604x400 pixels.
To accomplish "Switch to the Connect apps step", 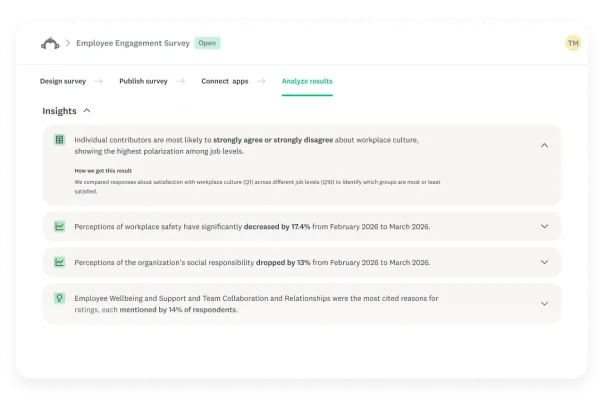I will tap(225, 81).
